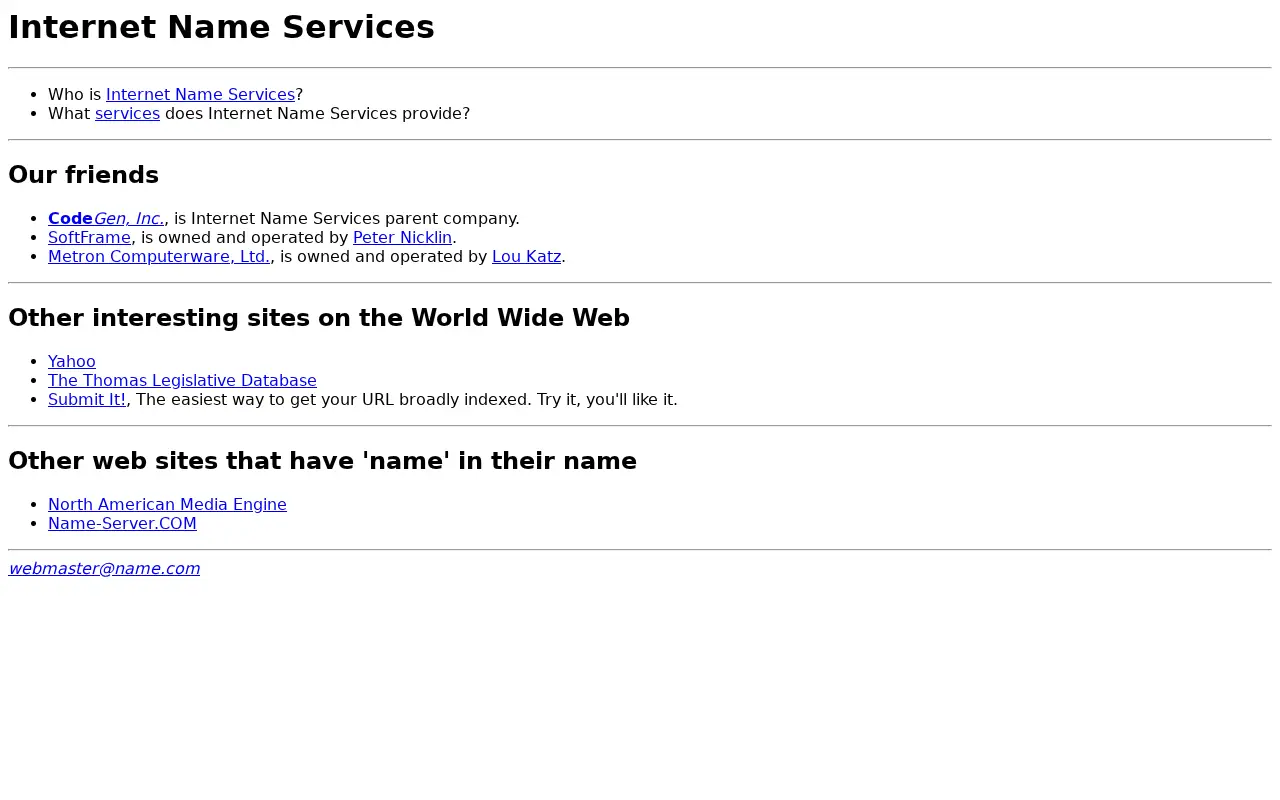Open the Internet Name Services link
The image size is (1280, 800).
tap(200, 95)
